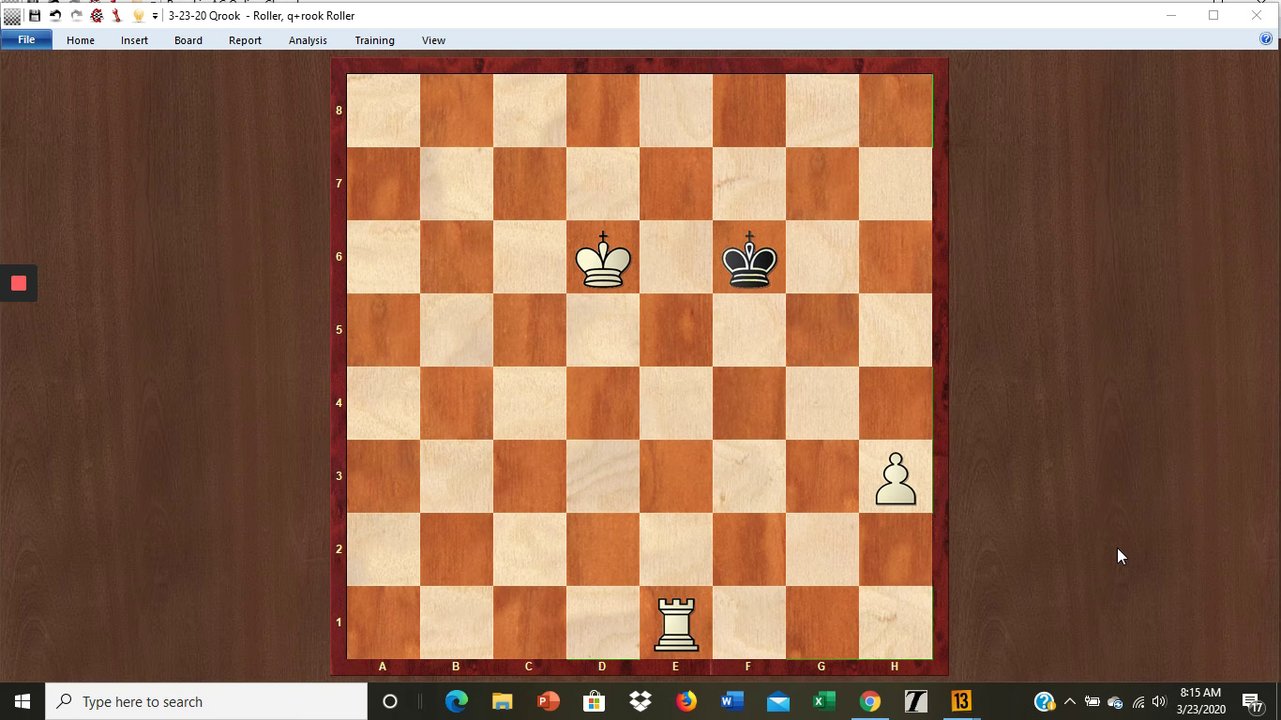The image size is (1281, 720).
Task: Click the chessboard application icon in title bar
Action: coord(12,16)
